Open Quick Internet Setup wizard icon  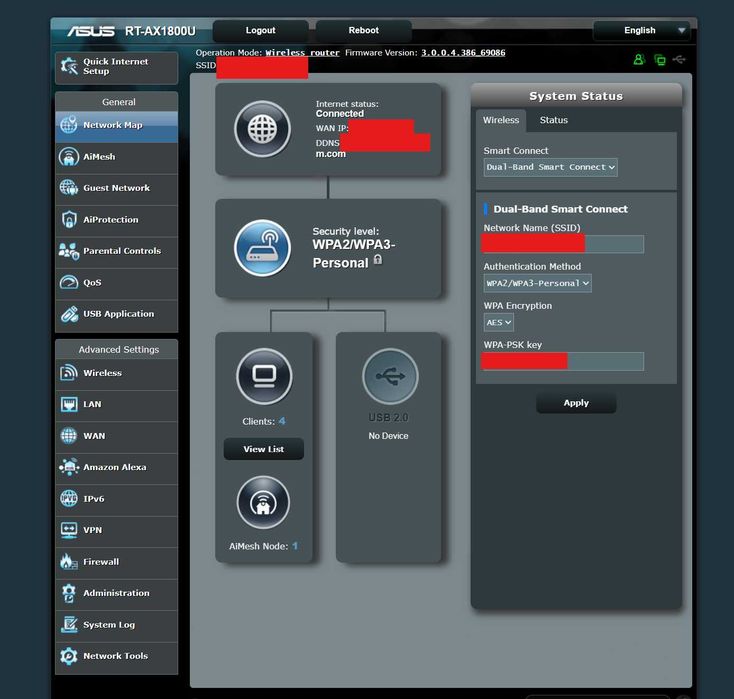[69, 66]
